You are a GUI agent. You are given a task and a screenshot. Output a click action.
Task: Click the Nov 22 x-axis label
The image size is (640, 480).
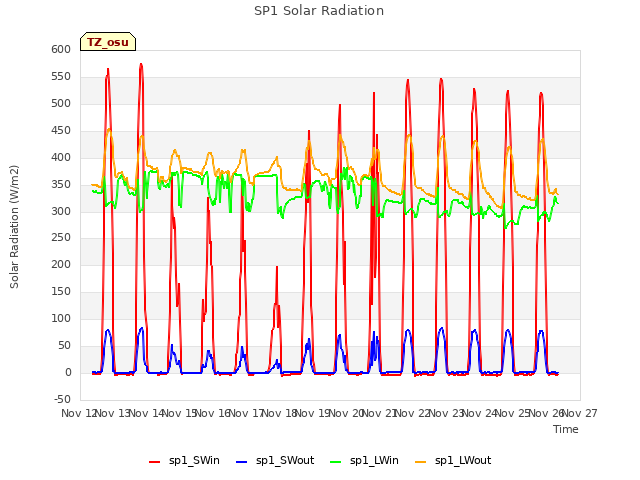tap(413, 413)
